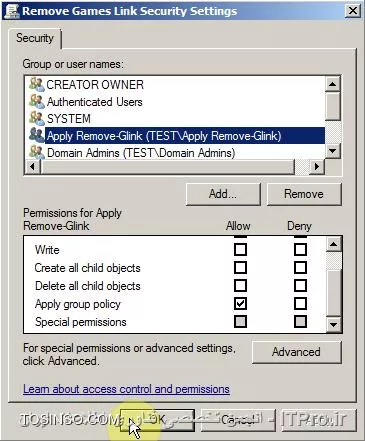365x441 pixels.
Task: Click group list scroll up arrow
Action: [332, 84]
